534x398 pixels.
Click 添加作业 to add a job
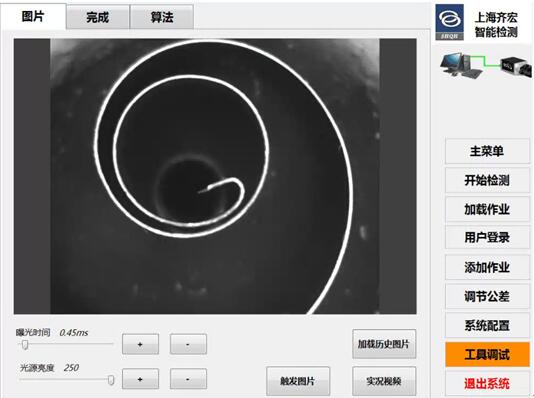487,267
